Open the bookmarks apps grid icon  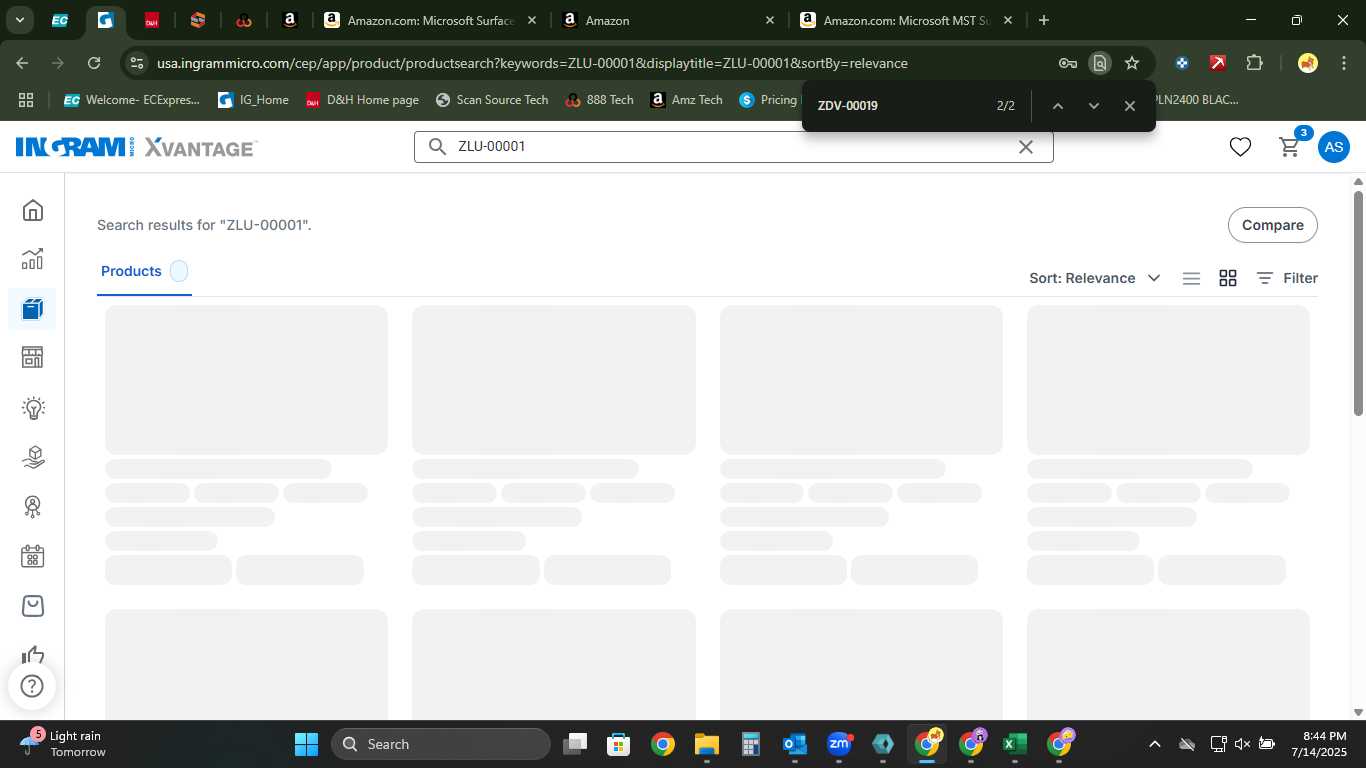coord(26,100)
